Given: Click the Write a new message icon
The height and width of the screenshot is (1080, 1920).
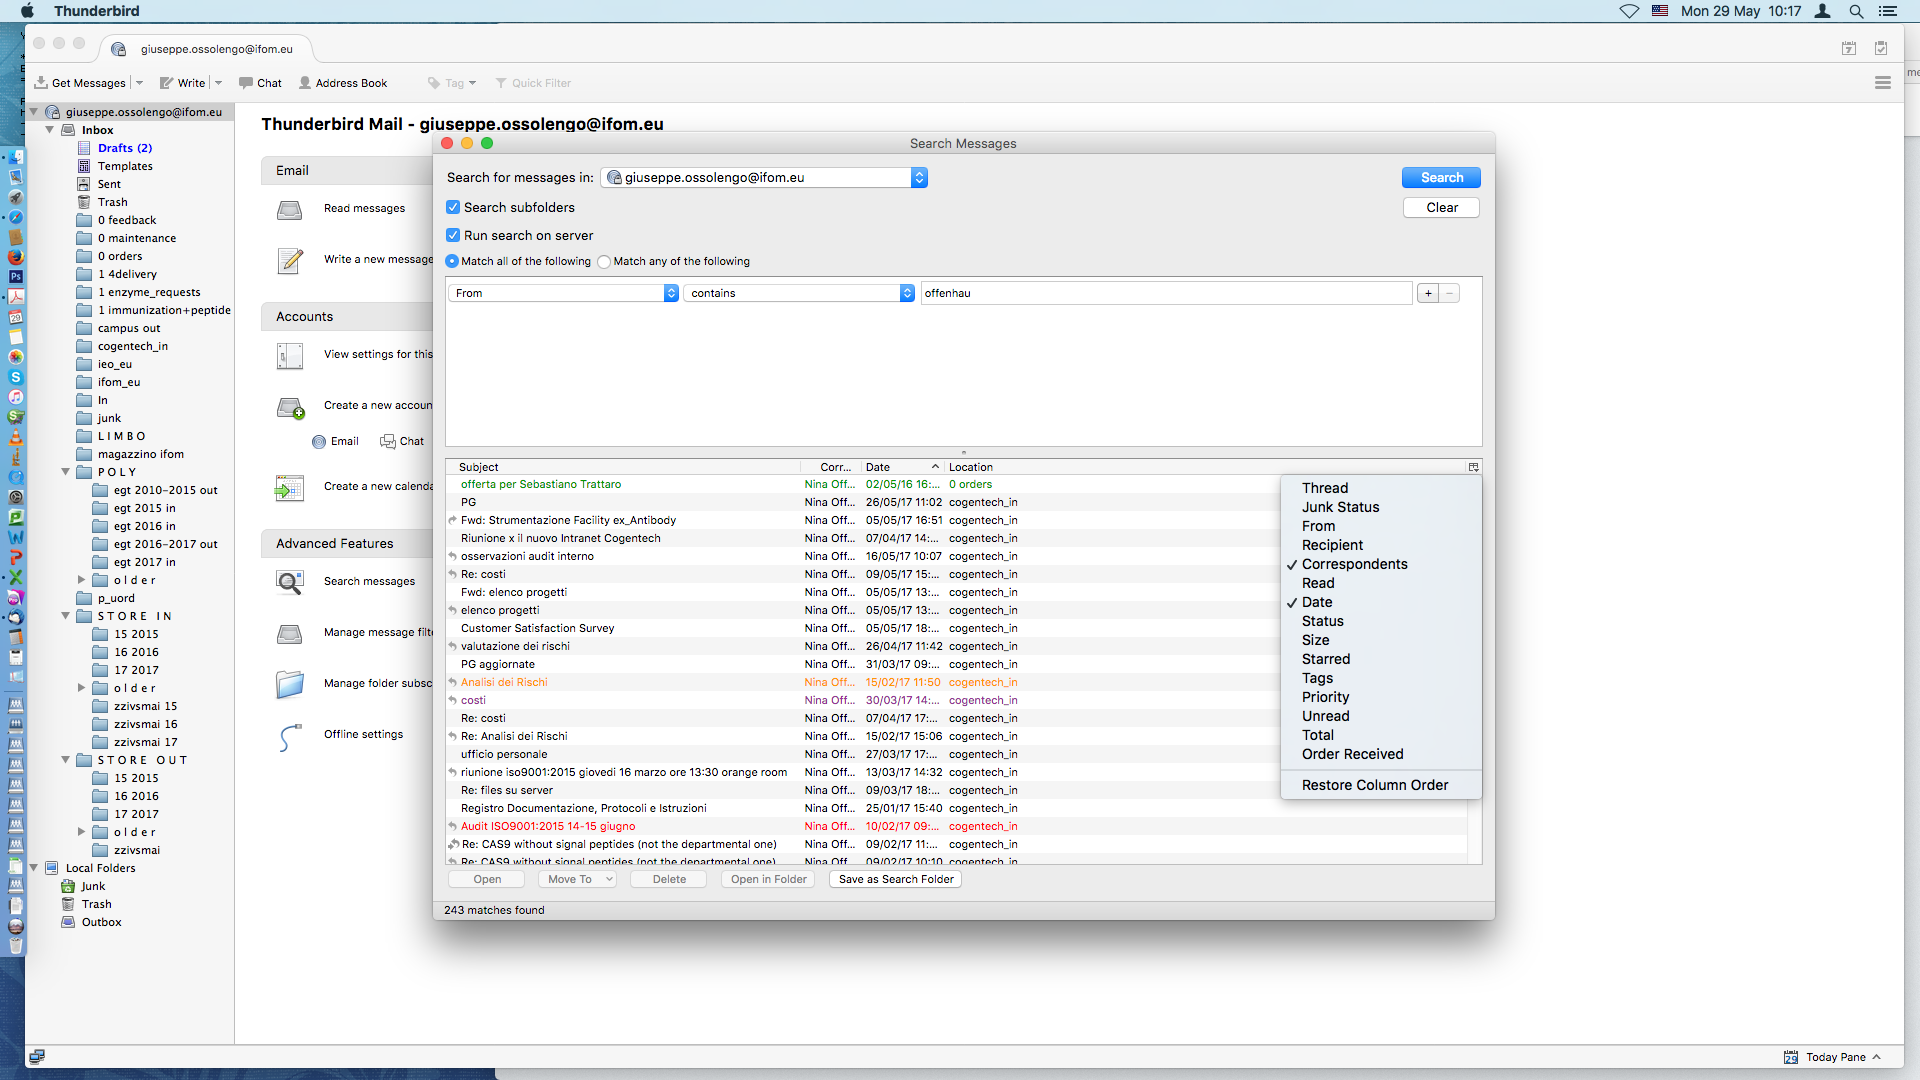Looking at the screenshot, I should click(x=290, y=260).
